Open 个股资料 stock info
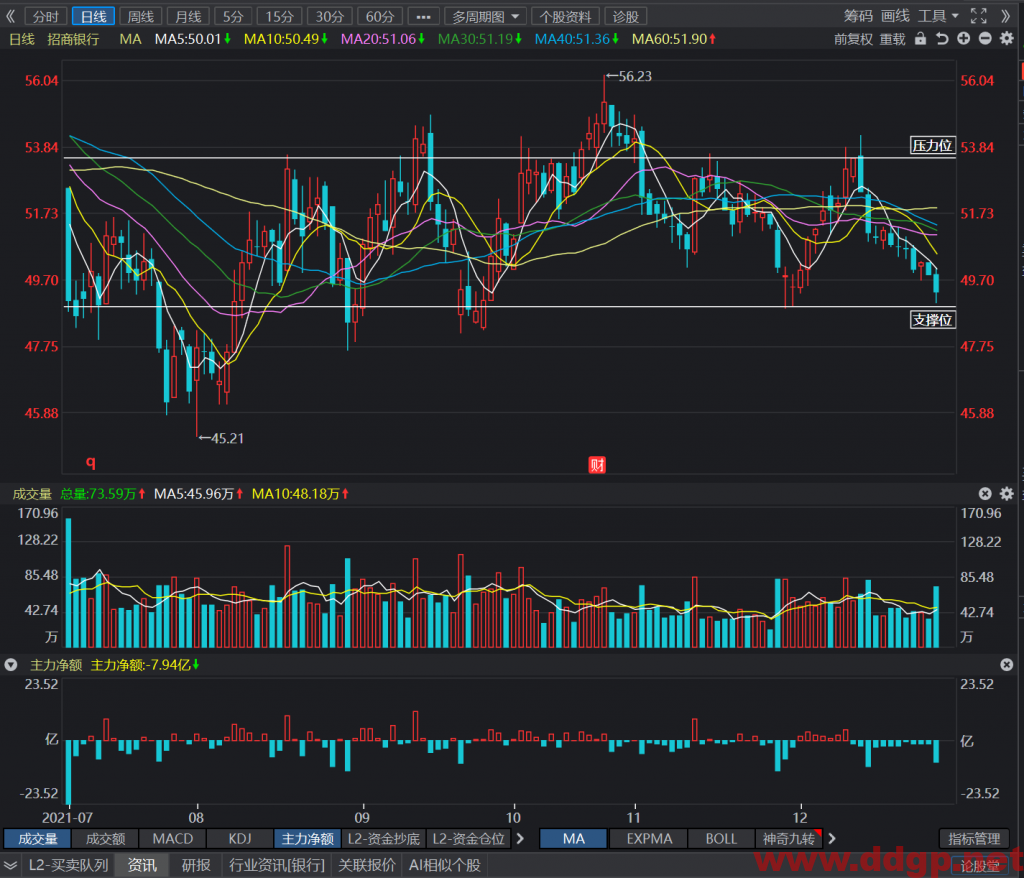 pos(566,16)
